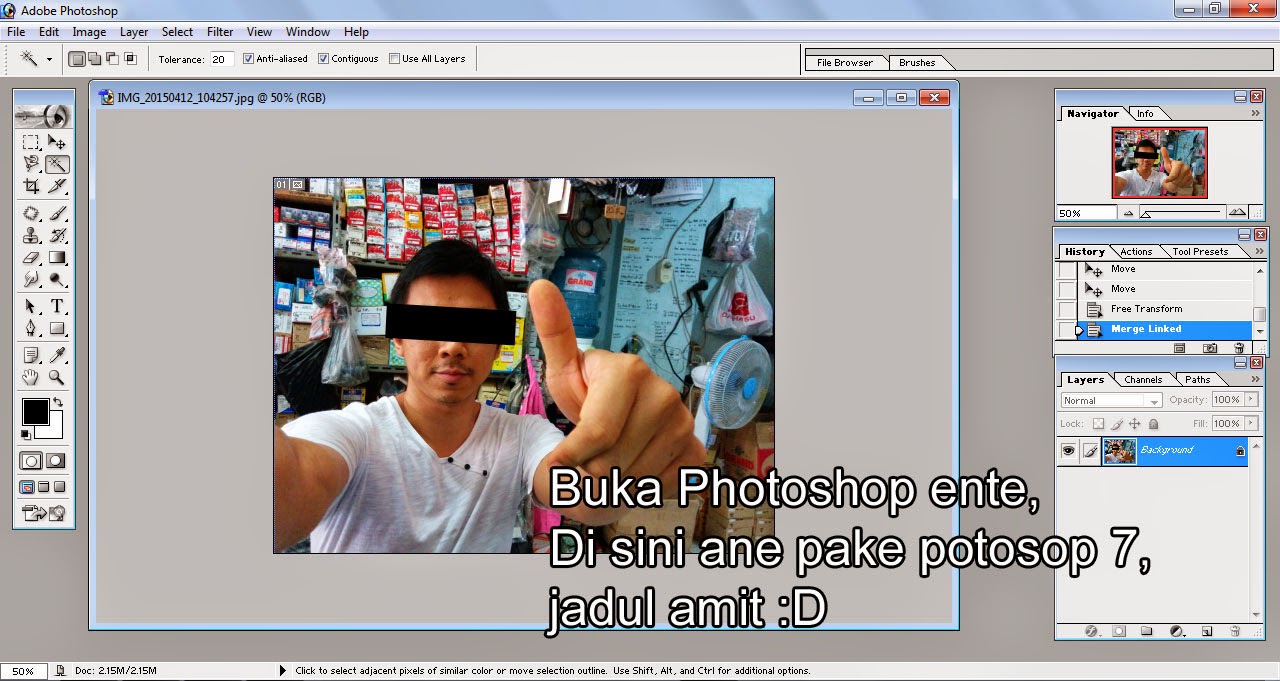
Task: Toggle Contiguous checkbox
Action: point(324,59)
